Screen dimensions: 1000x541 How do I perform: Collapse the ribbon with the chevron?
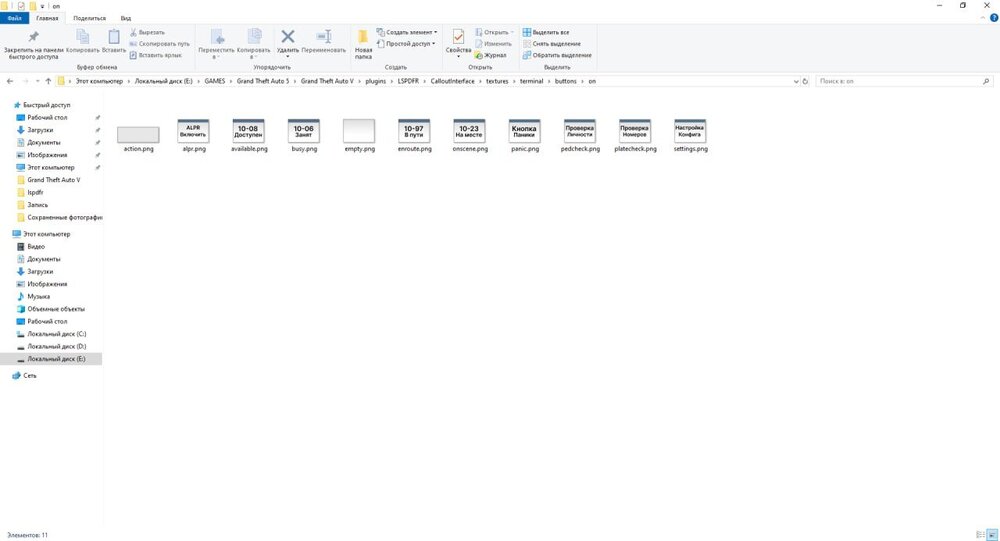tap(983, 18)
